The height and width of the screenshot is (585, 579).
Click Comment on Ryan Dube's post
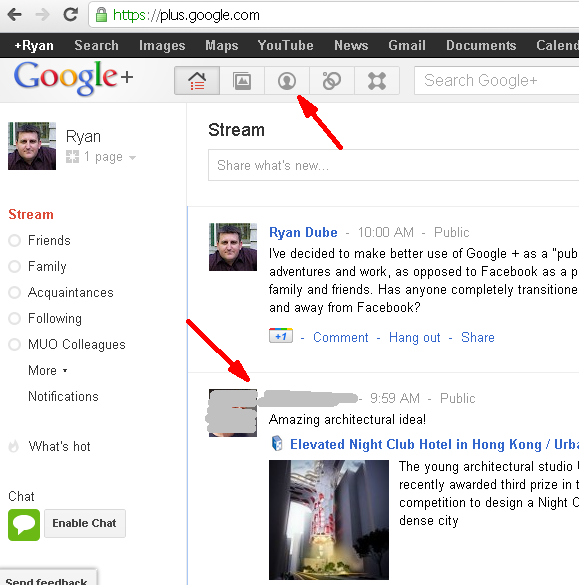click(340, 337)
